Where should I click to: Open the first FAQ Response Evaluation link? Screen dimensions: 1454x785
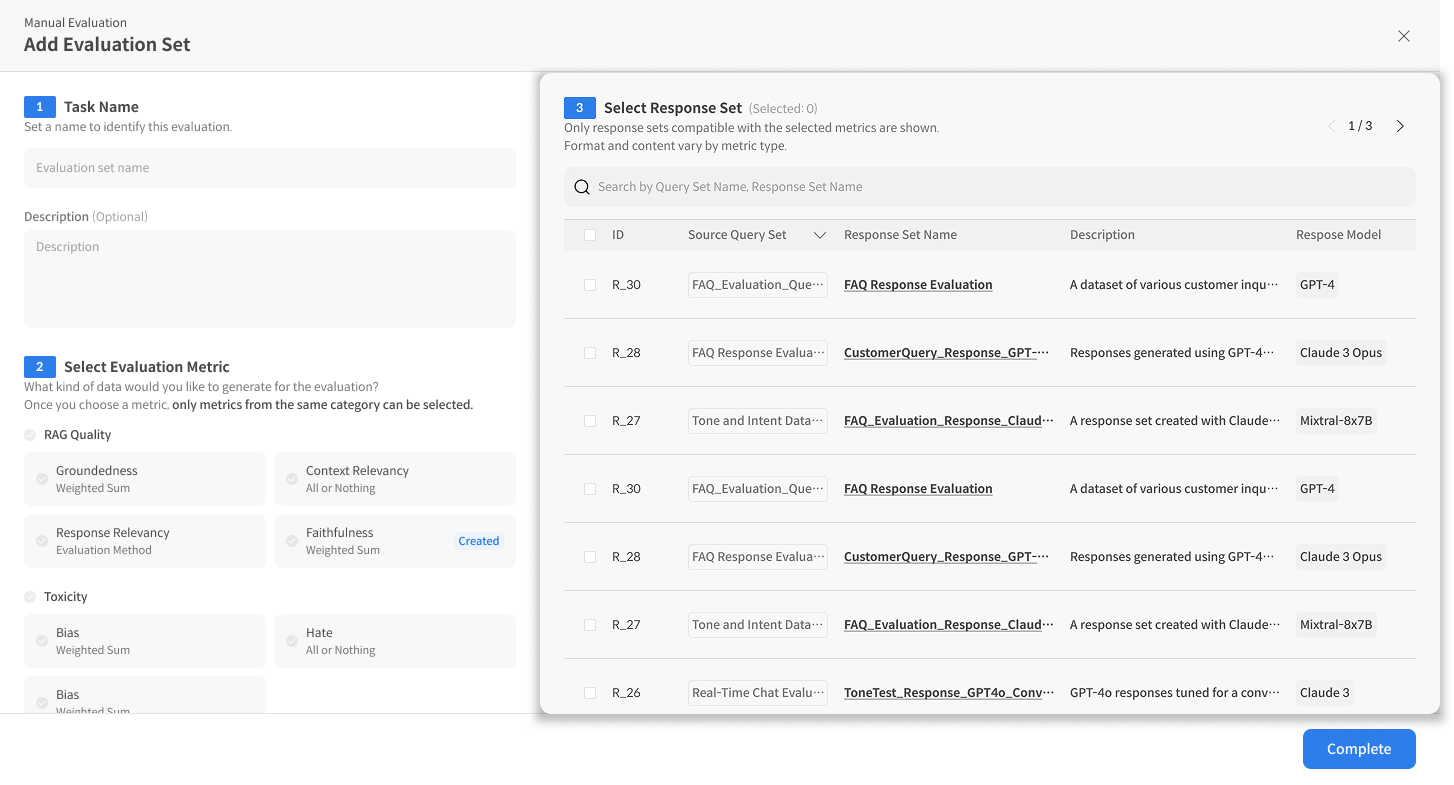918,285
